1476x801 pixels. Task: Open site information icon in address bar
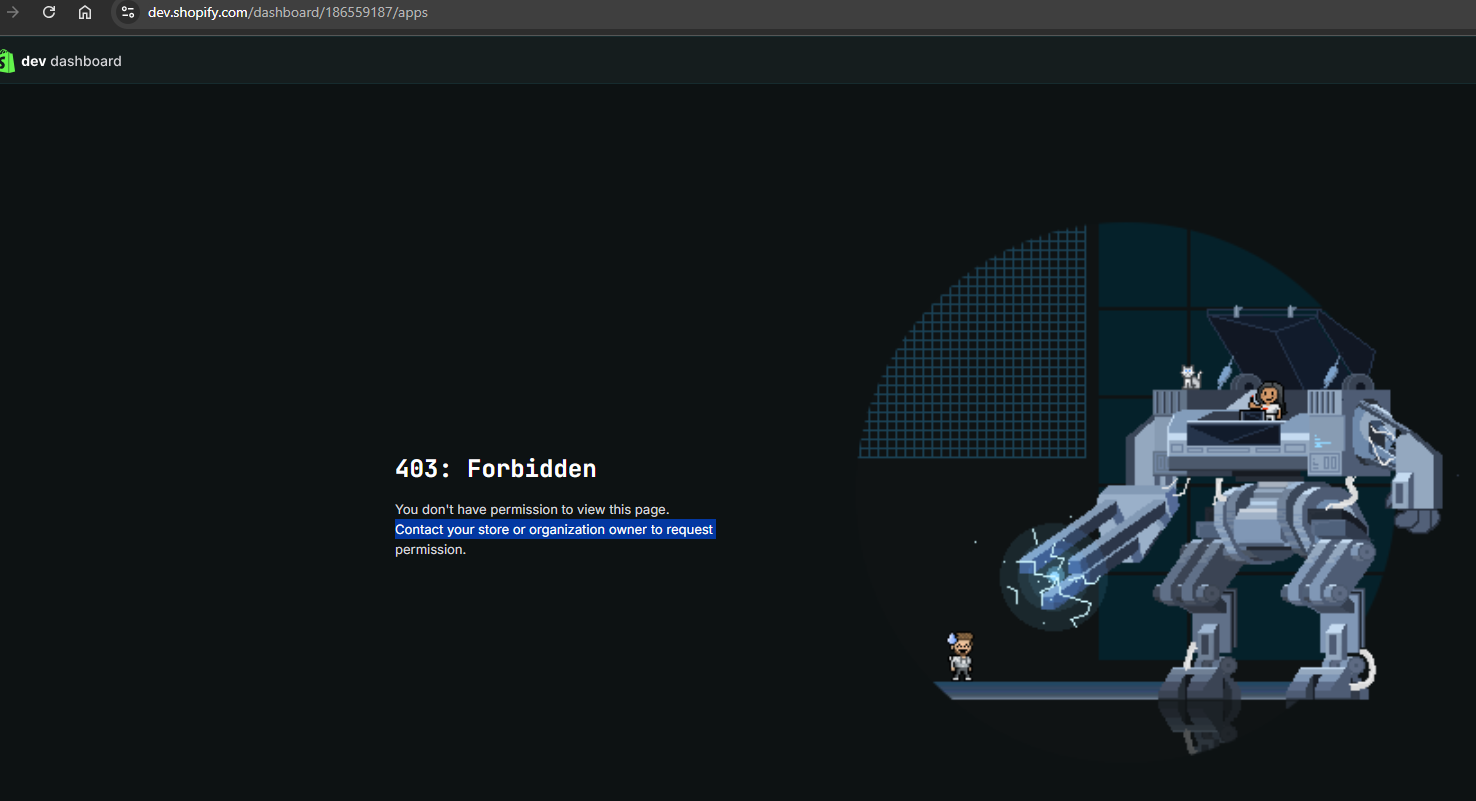(127, 13)
